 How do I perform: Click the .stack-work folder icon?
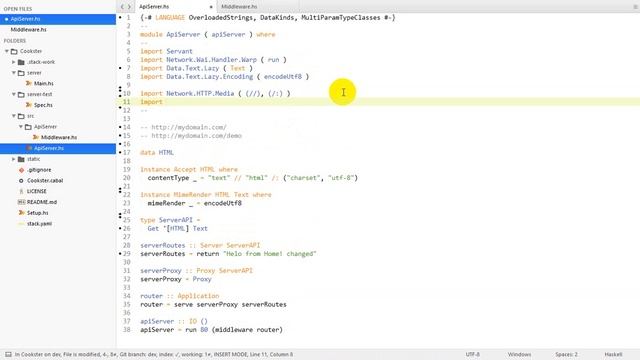pyautogui.click(x=21, y=62)
